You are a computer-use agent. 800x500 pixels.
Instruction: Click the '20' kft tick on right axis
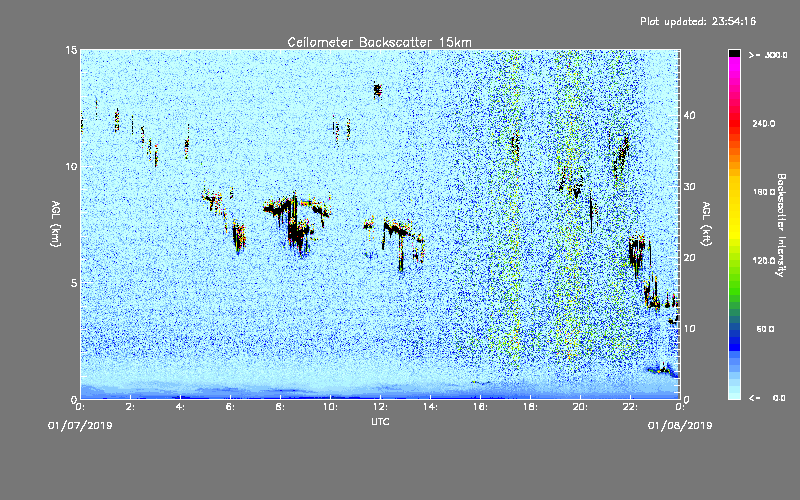[x=689, y=258]
